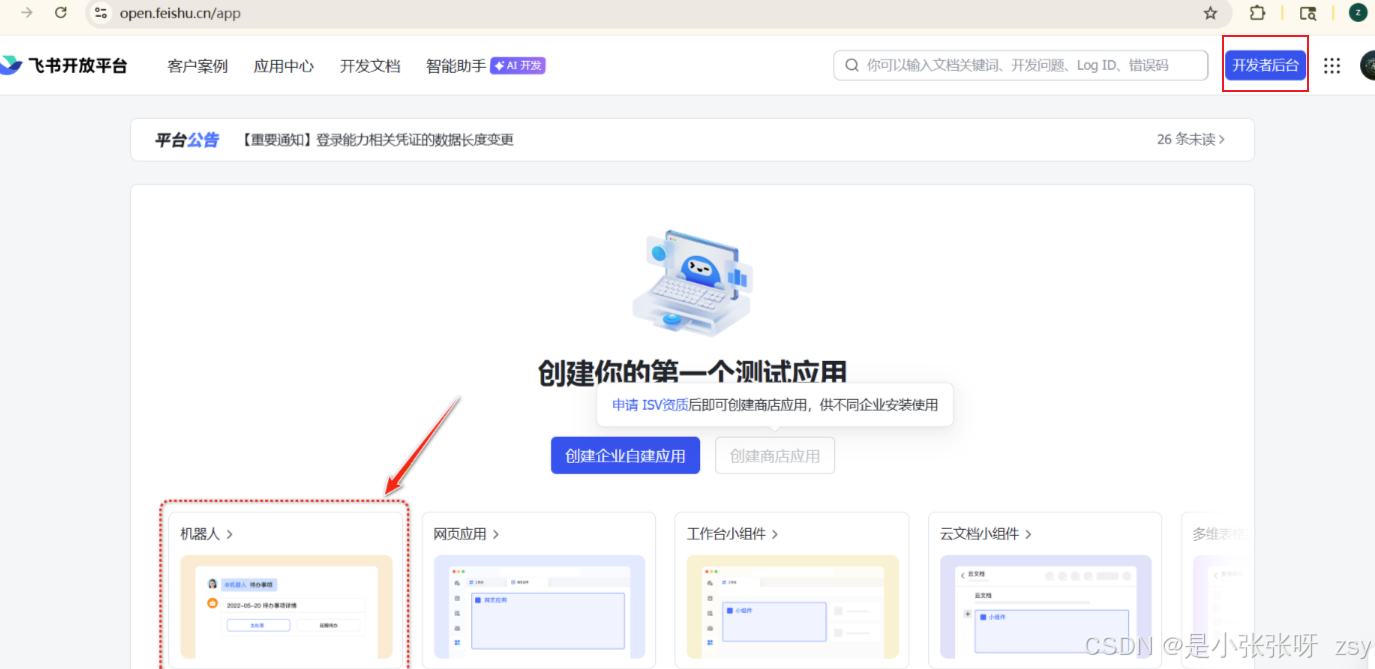The width and height of the screenshot is (1375, 669).
Task: Expand the 工作台小组件 card heading
Action: coord(733,534)
